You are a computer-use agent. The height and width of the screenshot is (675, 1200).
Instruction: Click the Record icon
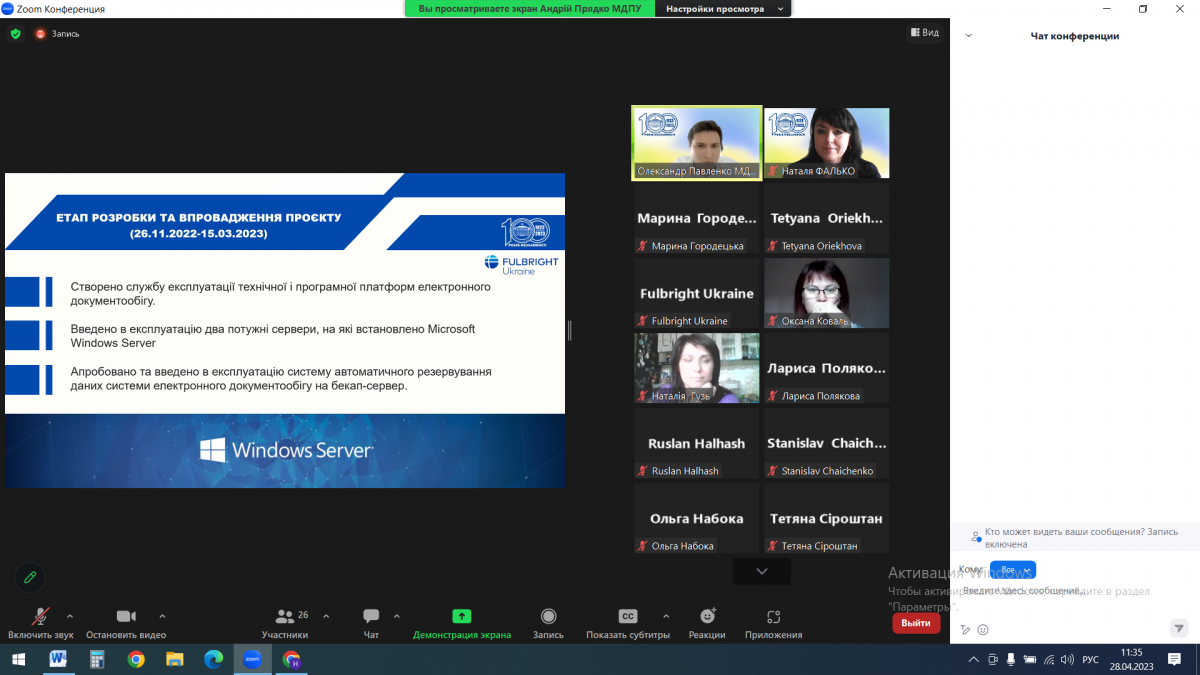548,617
